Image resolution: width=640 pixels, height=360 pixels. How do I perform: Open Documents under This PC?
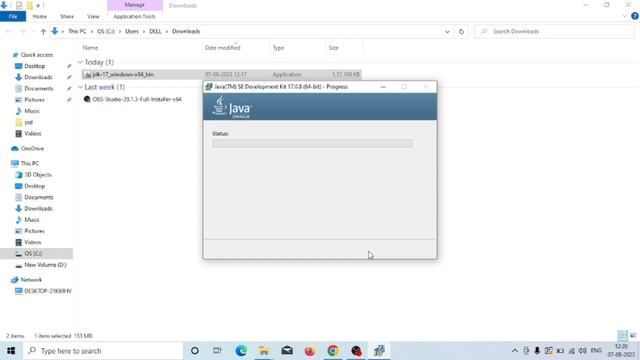38,197
